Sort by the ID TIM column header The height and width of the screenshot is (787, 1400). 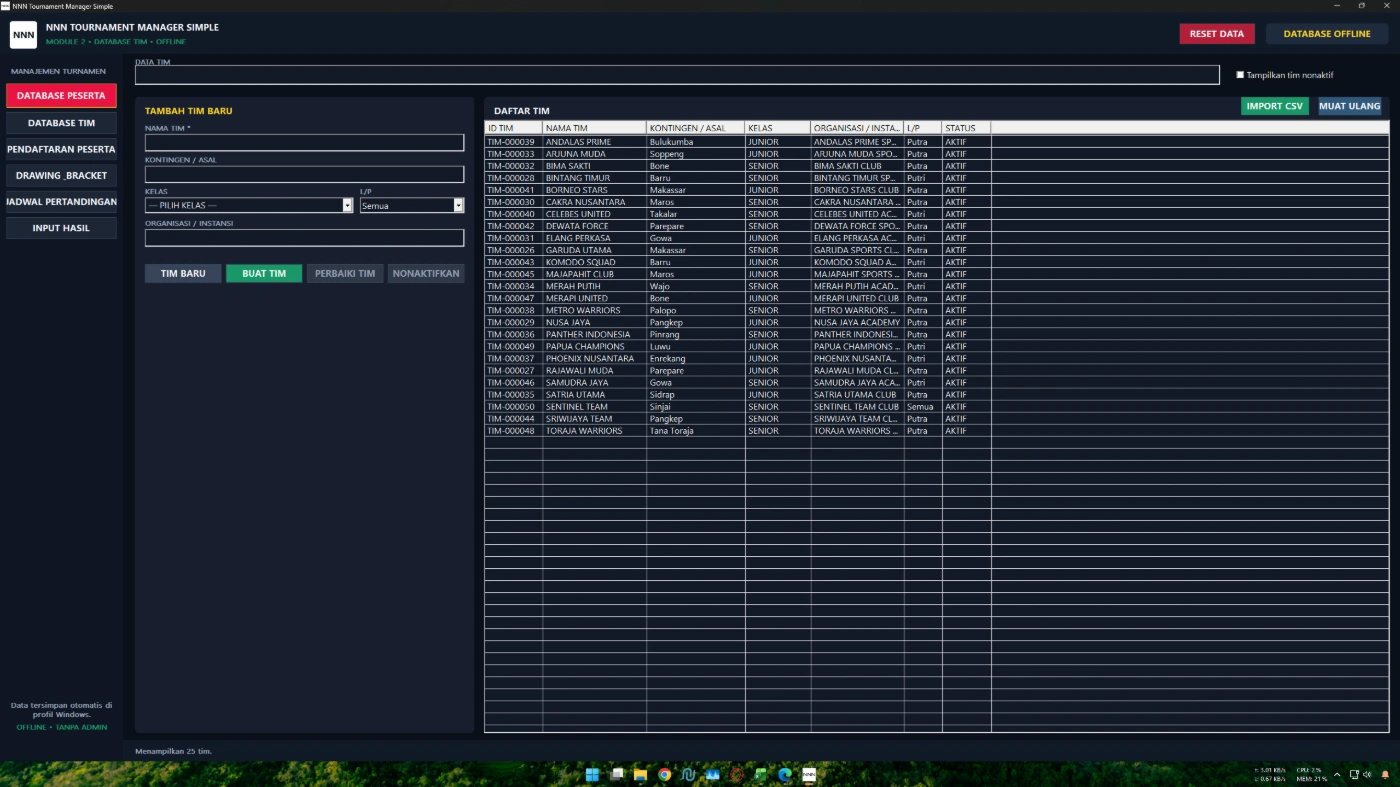(514, 128)
